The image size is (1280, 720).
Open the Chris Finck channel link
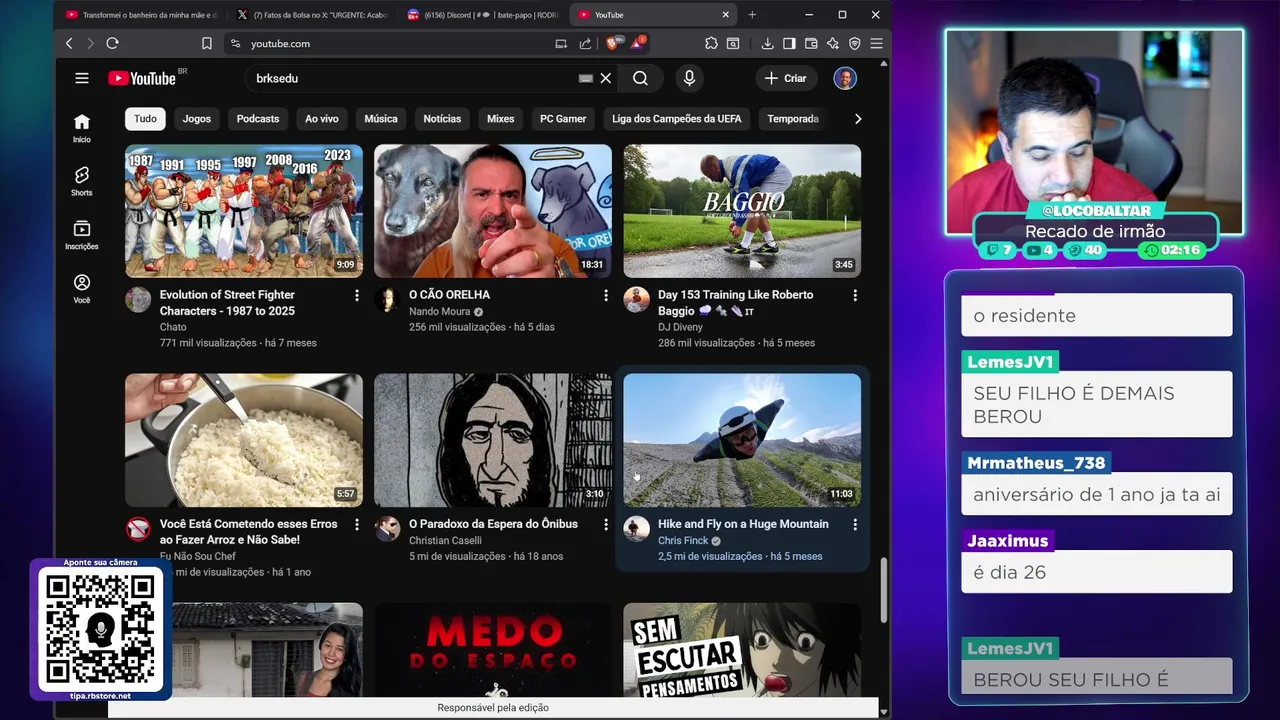[683, 540]
